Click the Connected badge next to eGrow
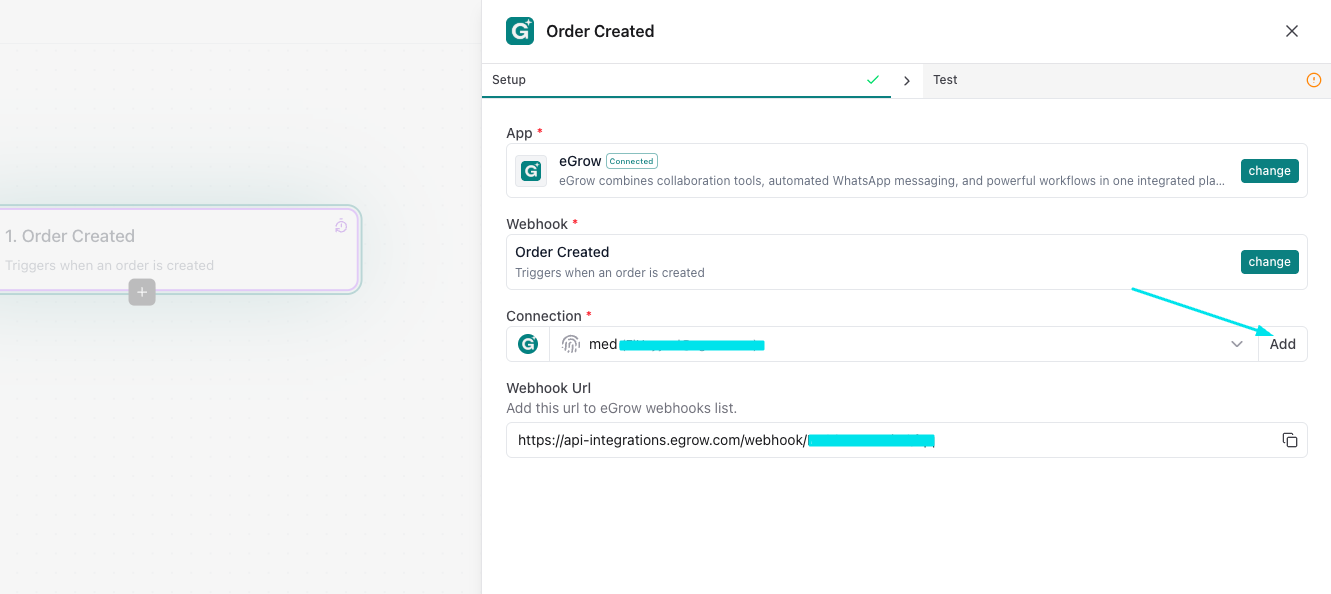 click(631, 161)
